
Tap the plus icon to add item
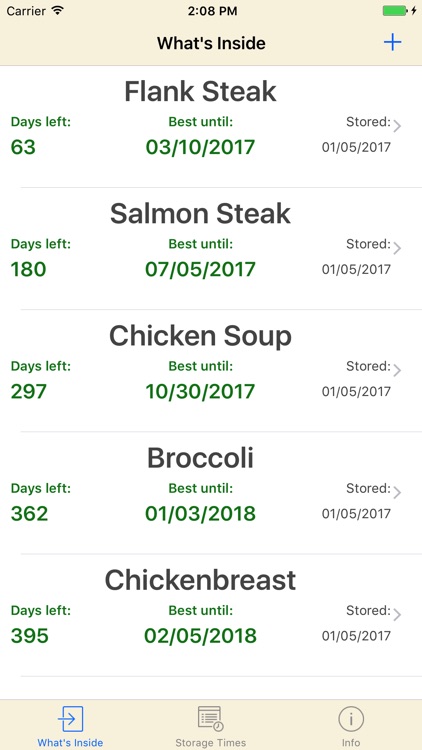tap(392, 43)
